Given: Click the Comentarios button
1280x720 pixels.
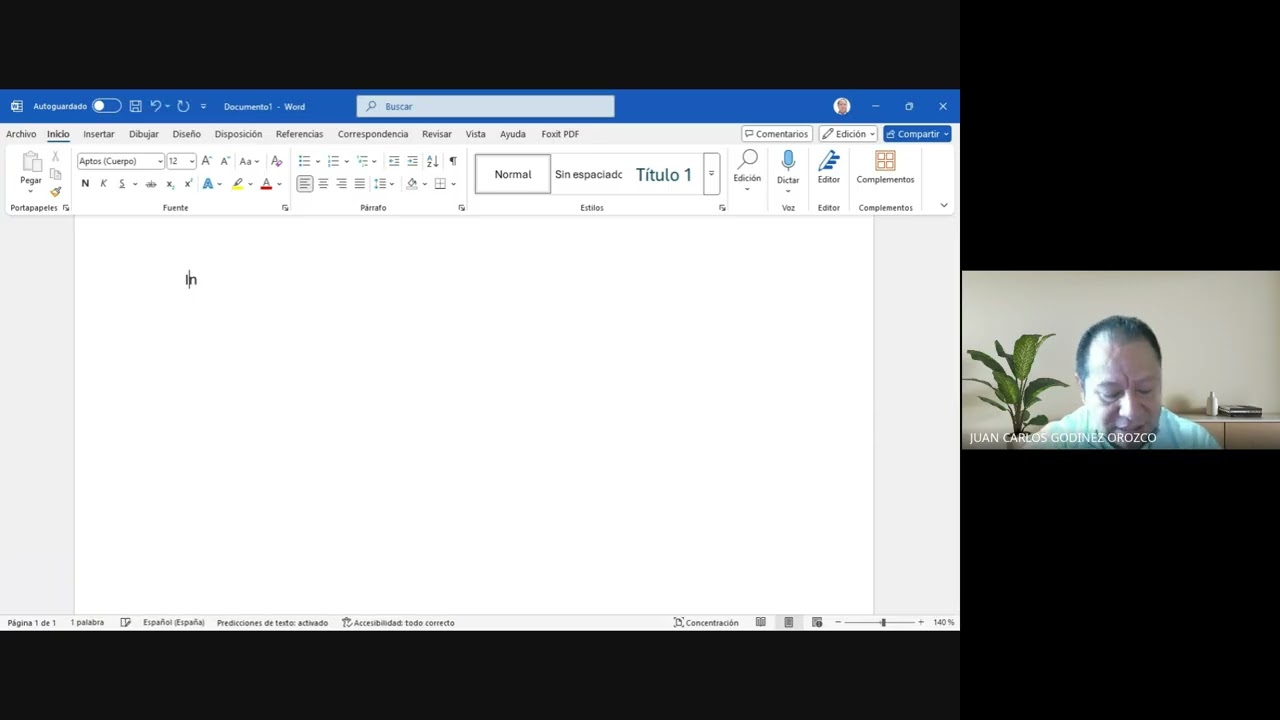Looking at the screenshot, I should pos(777,134).
